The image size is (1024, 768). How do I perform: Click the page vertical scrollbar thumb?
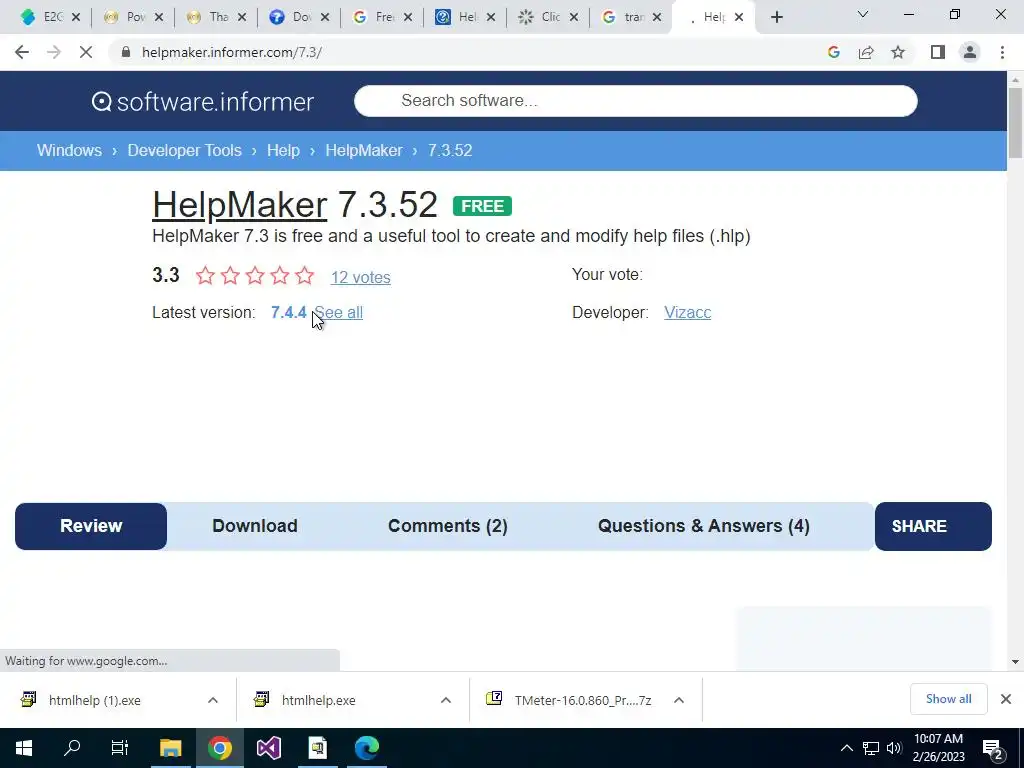pos(1015,123)
